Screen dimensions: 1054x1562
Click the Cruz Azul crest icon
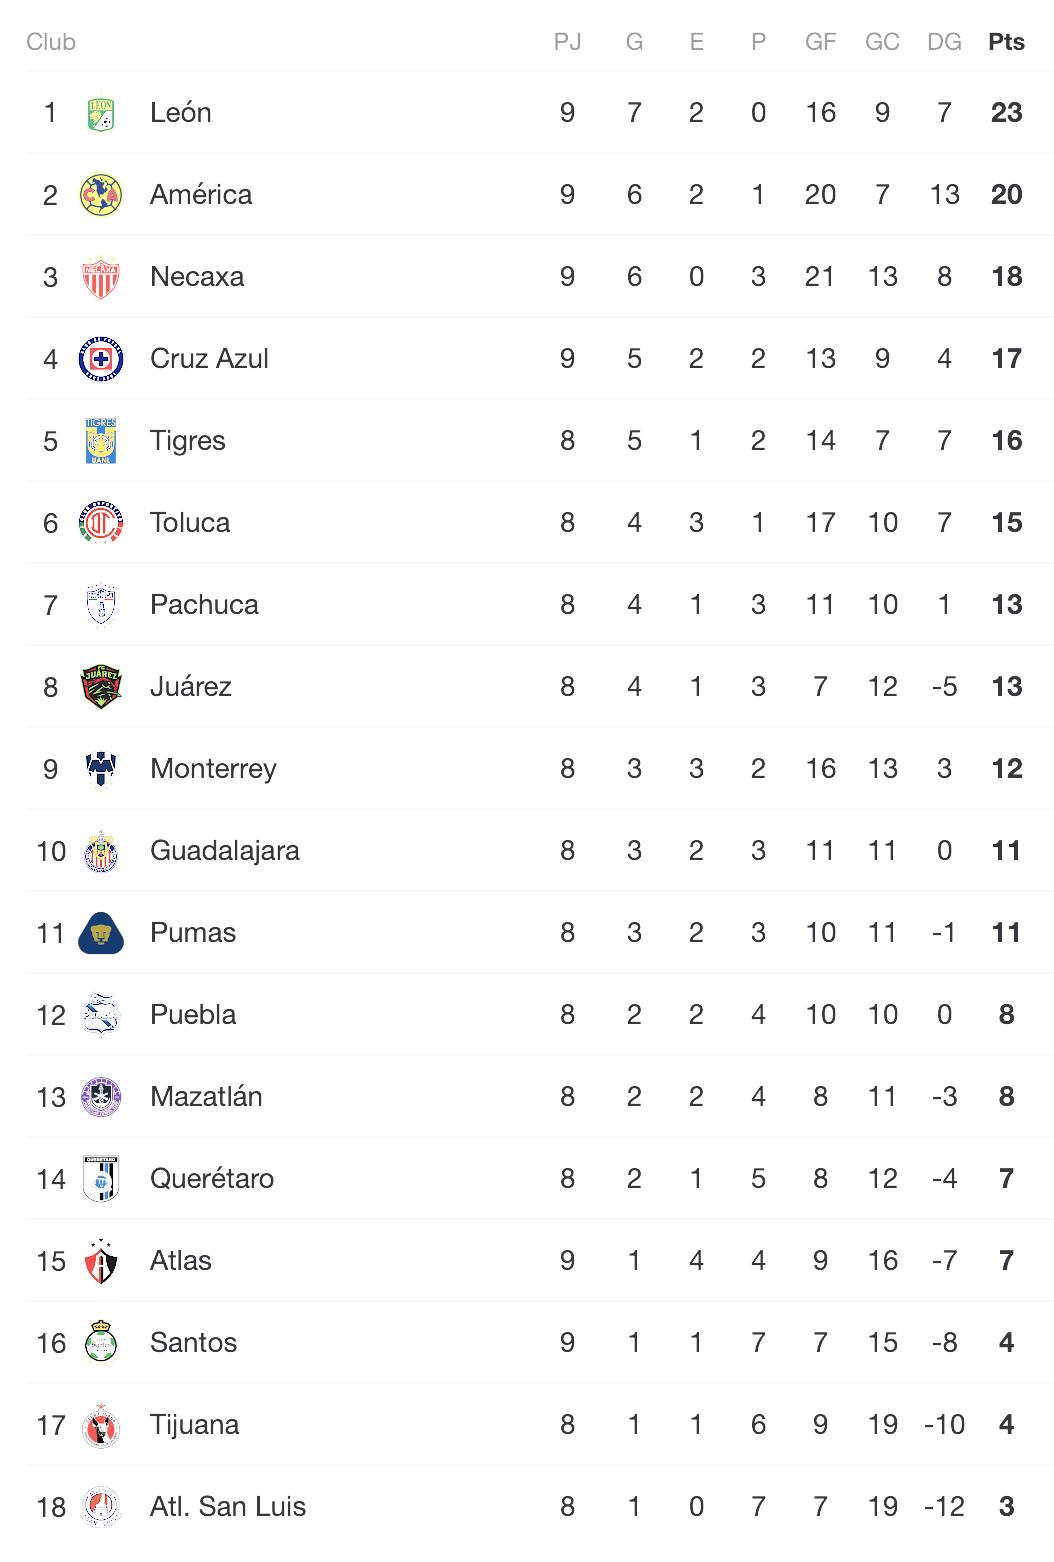coord(101,359)
